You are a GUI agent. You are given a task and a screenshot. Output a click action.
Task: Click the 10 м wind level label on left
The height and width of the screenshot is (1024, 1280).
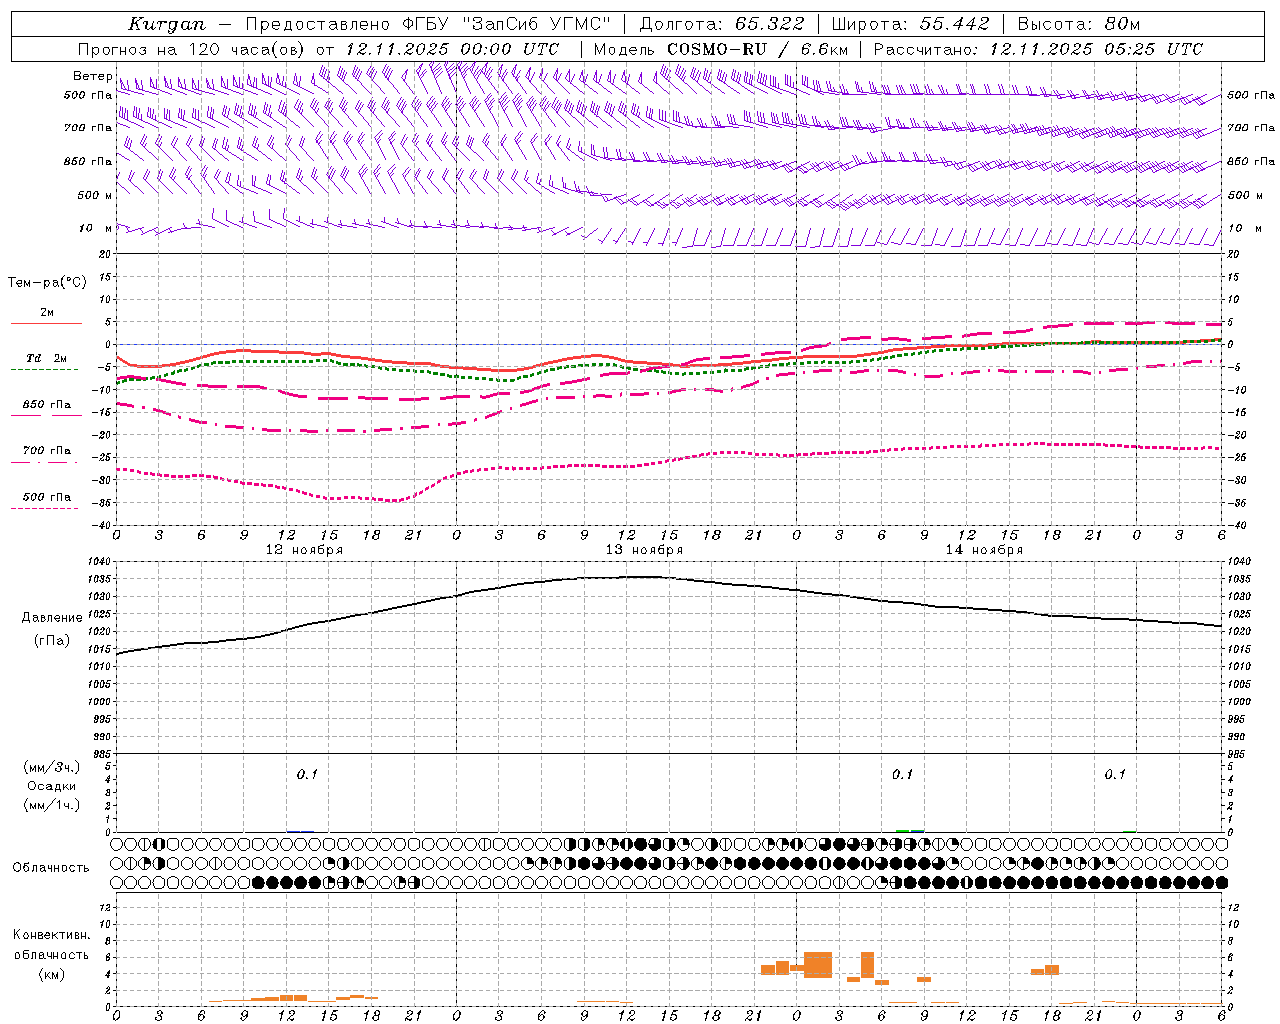[x=96, y=229]
